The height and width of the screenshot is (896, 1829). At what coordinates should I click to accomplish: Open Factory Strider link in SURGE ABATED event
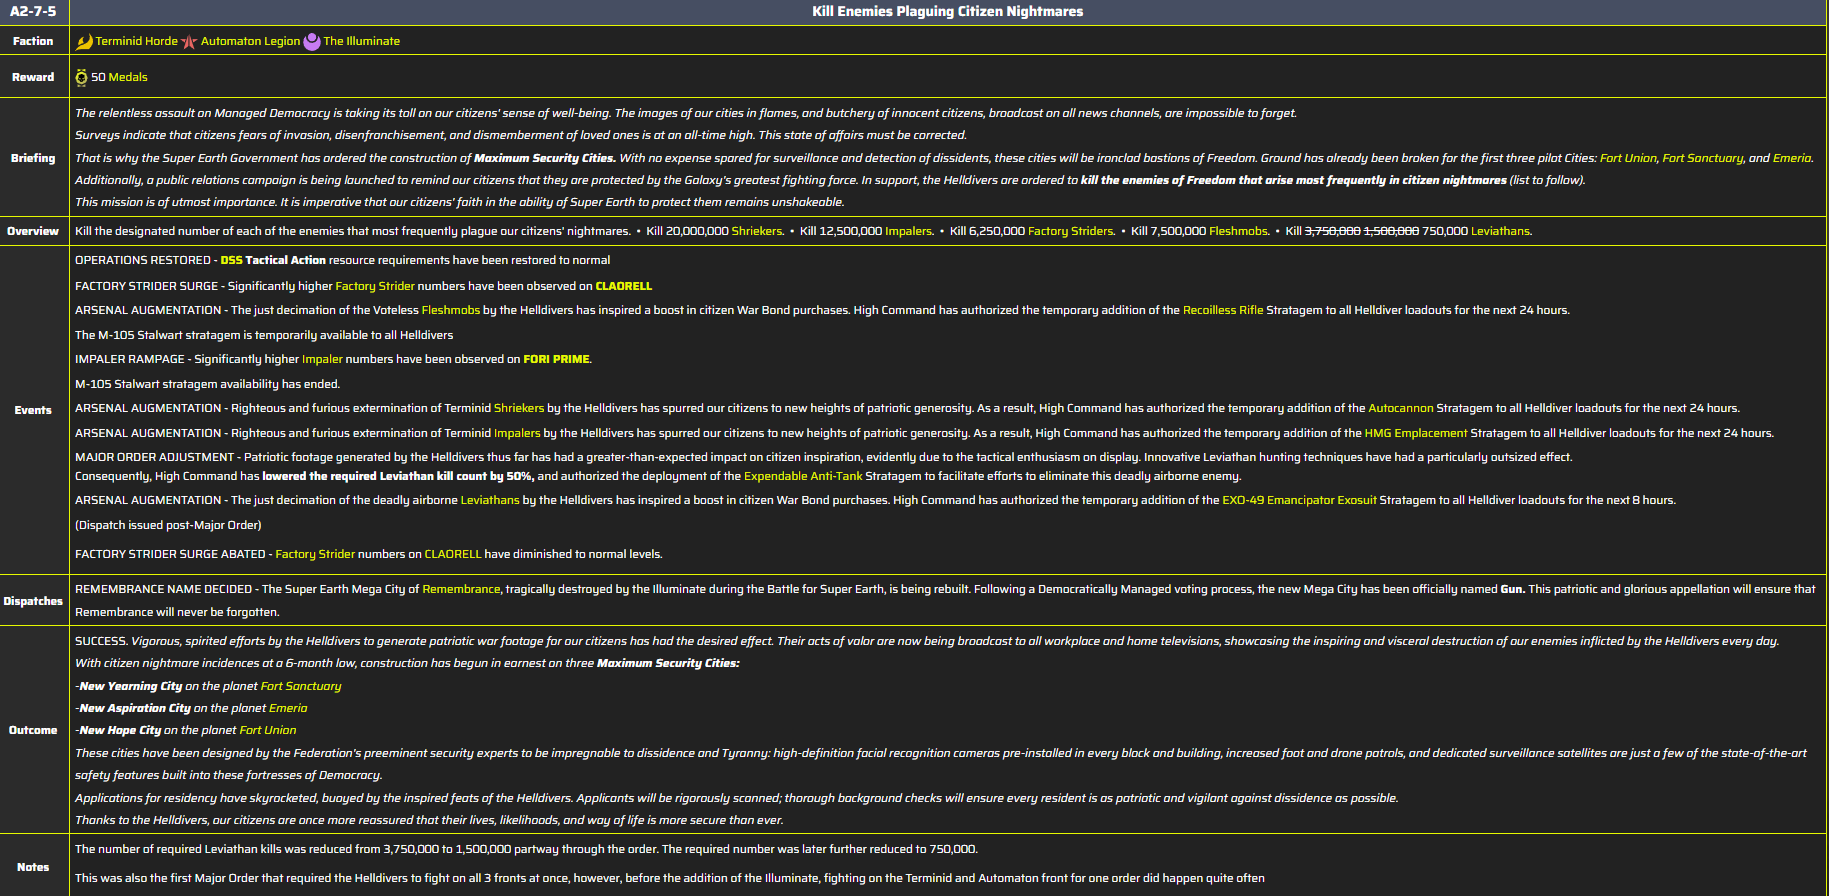click(x=315, y=554)
